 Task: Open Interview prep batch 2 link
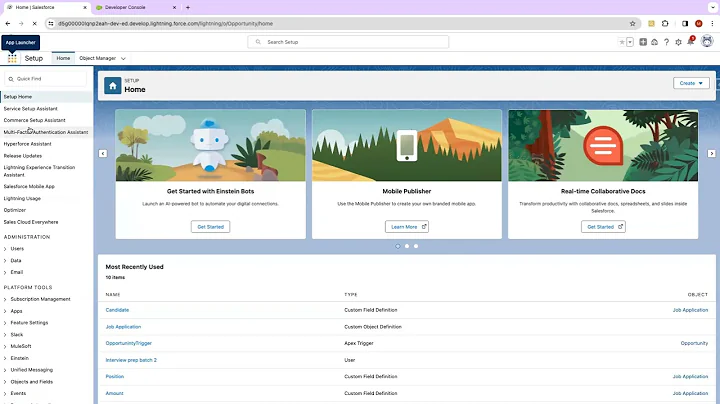point(131,360)
